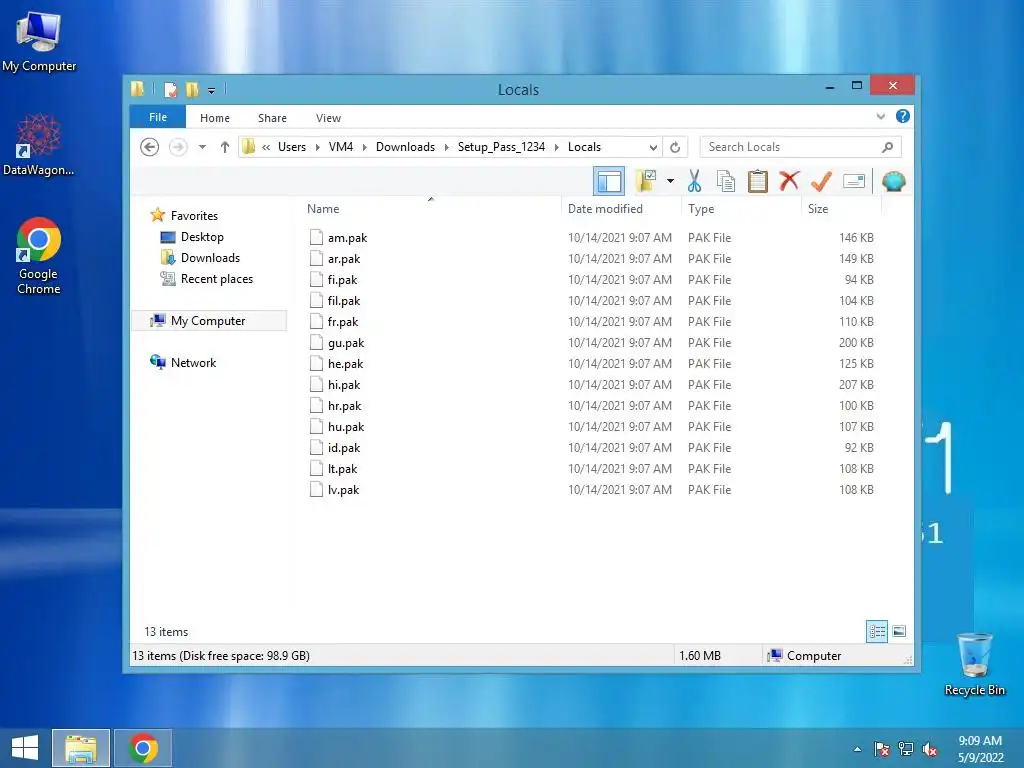1024x768 pixels.
Task: Select Desktop in the navigation pane
Action: click(x=202, y=237)
